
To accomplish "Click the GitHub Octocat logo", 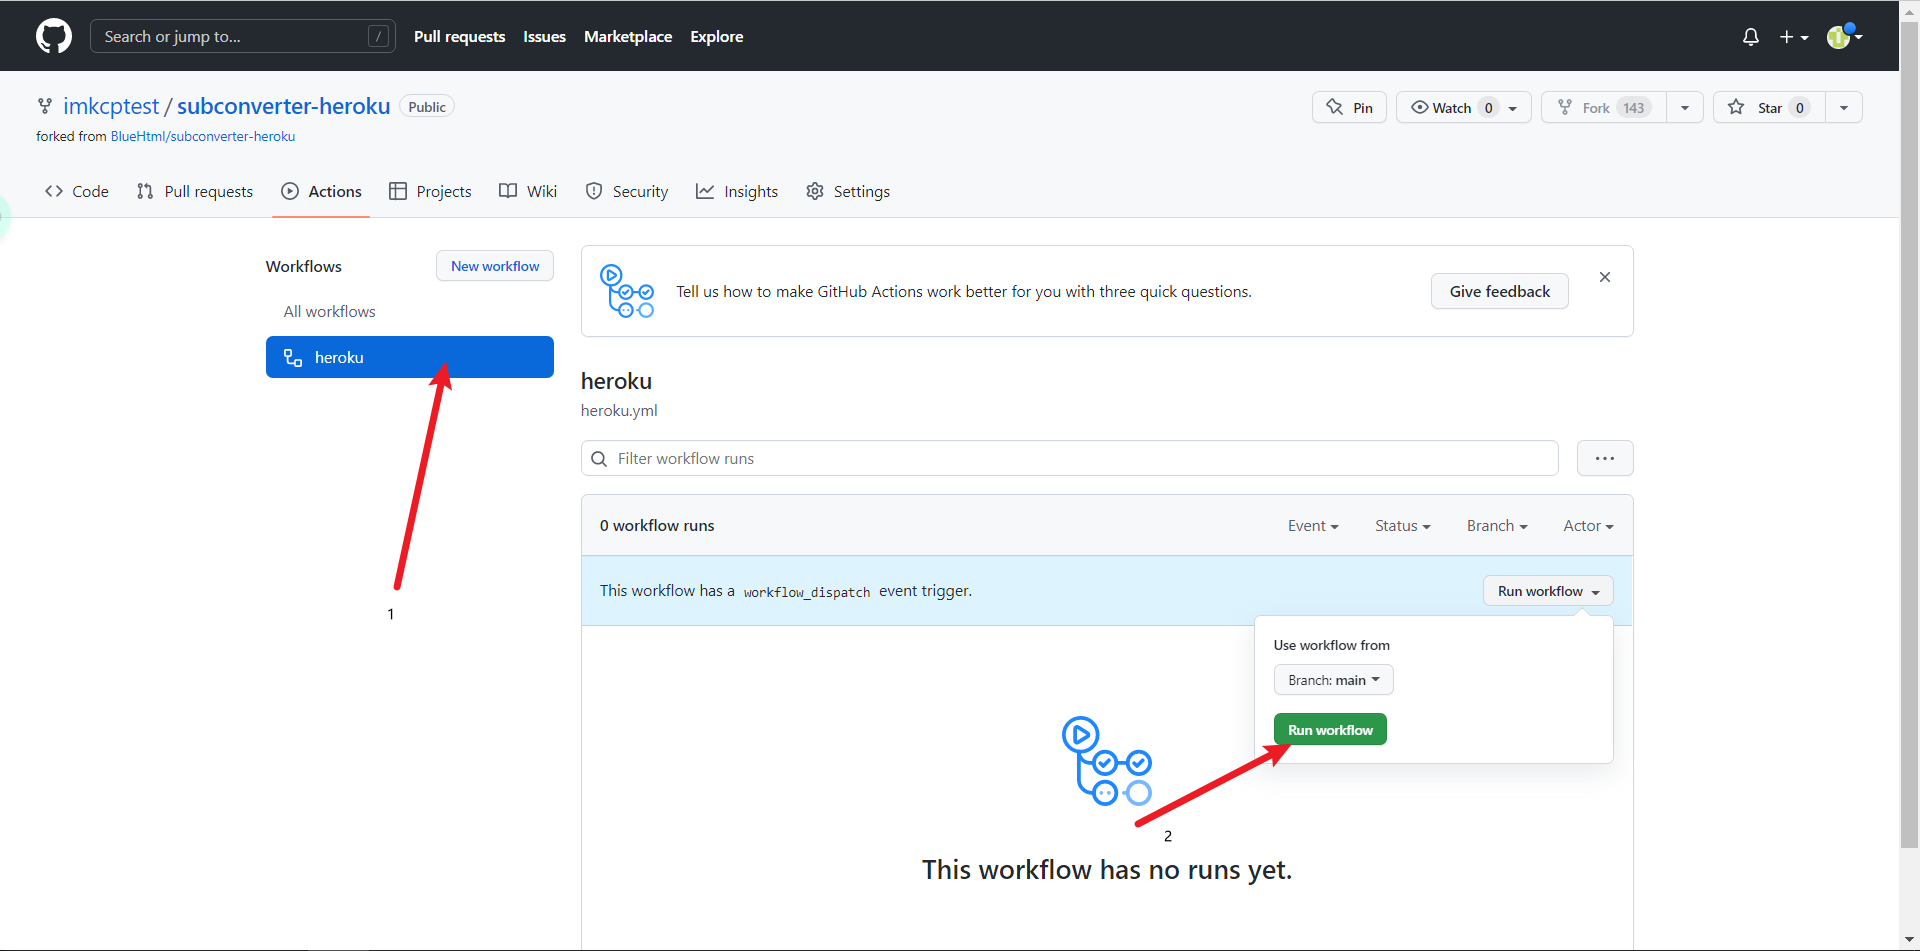I will 54,36.
